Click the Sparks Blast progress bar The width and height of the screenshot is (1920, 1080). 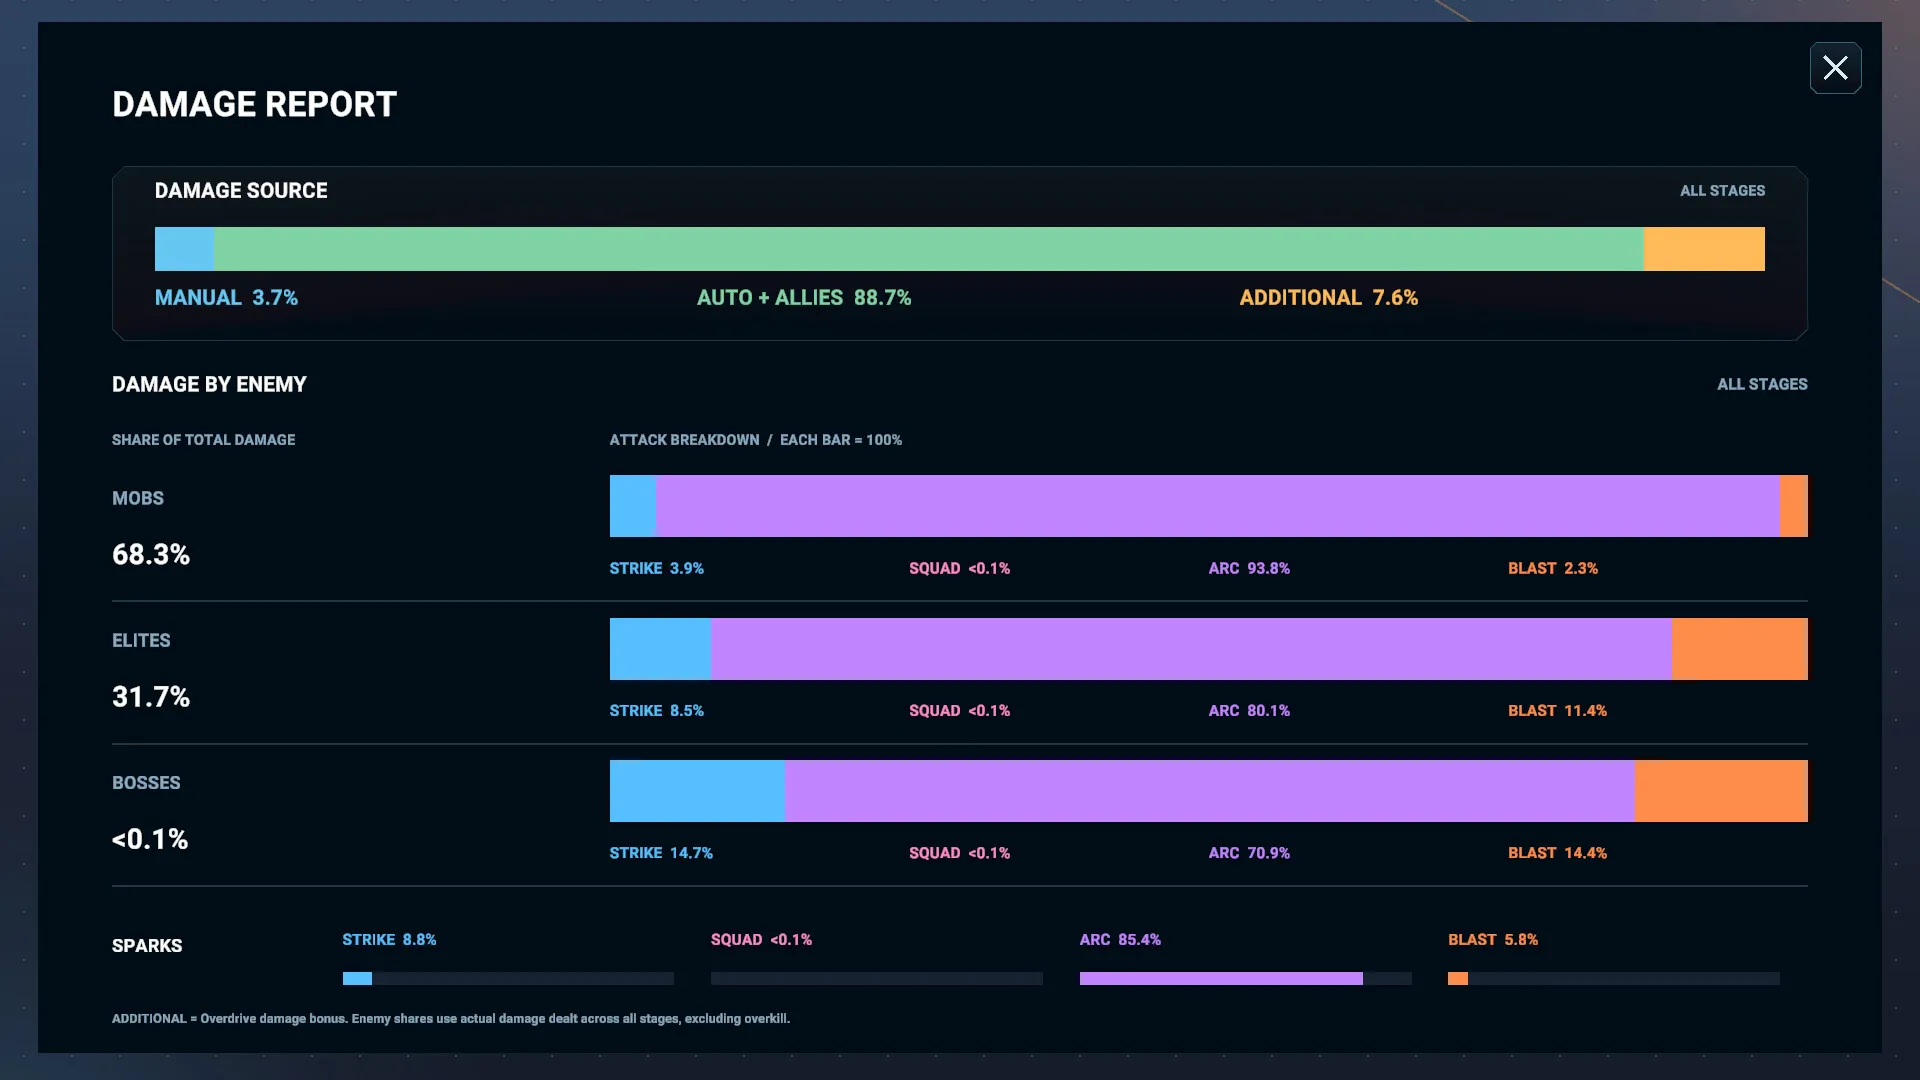[x=1614, y=979]
